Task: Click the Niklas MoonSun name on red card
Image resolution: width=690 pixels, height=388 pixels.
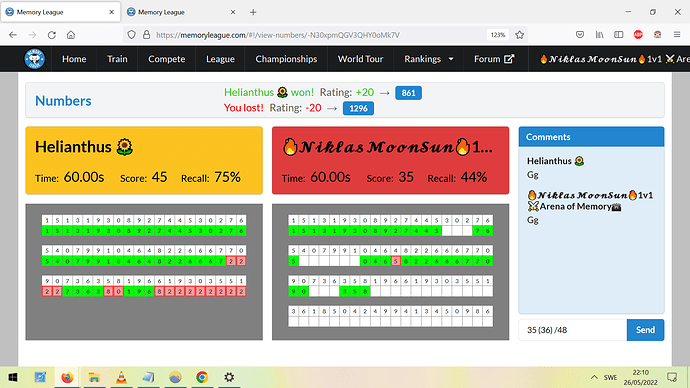Action: pyautogui.click(x=387, y=147)
